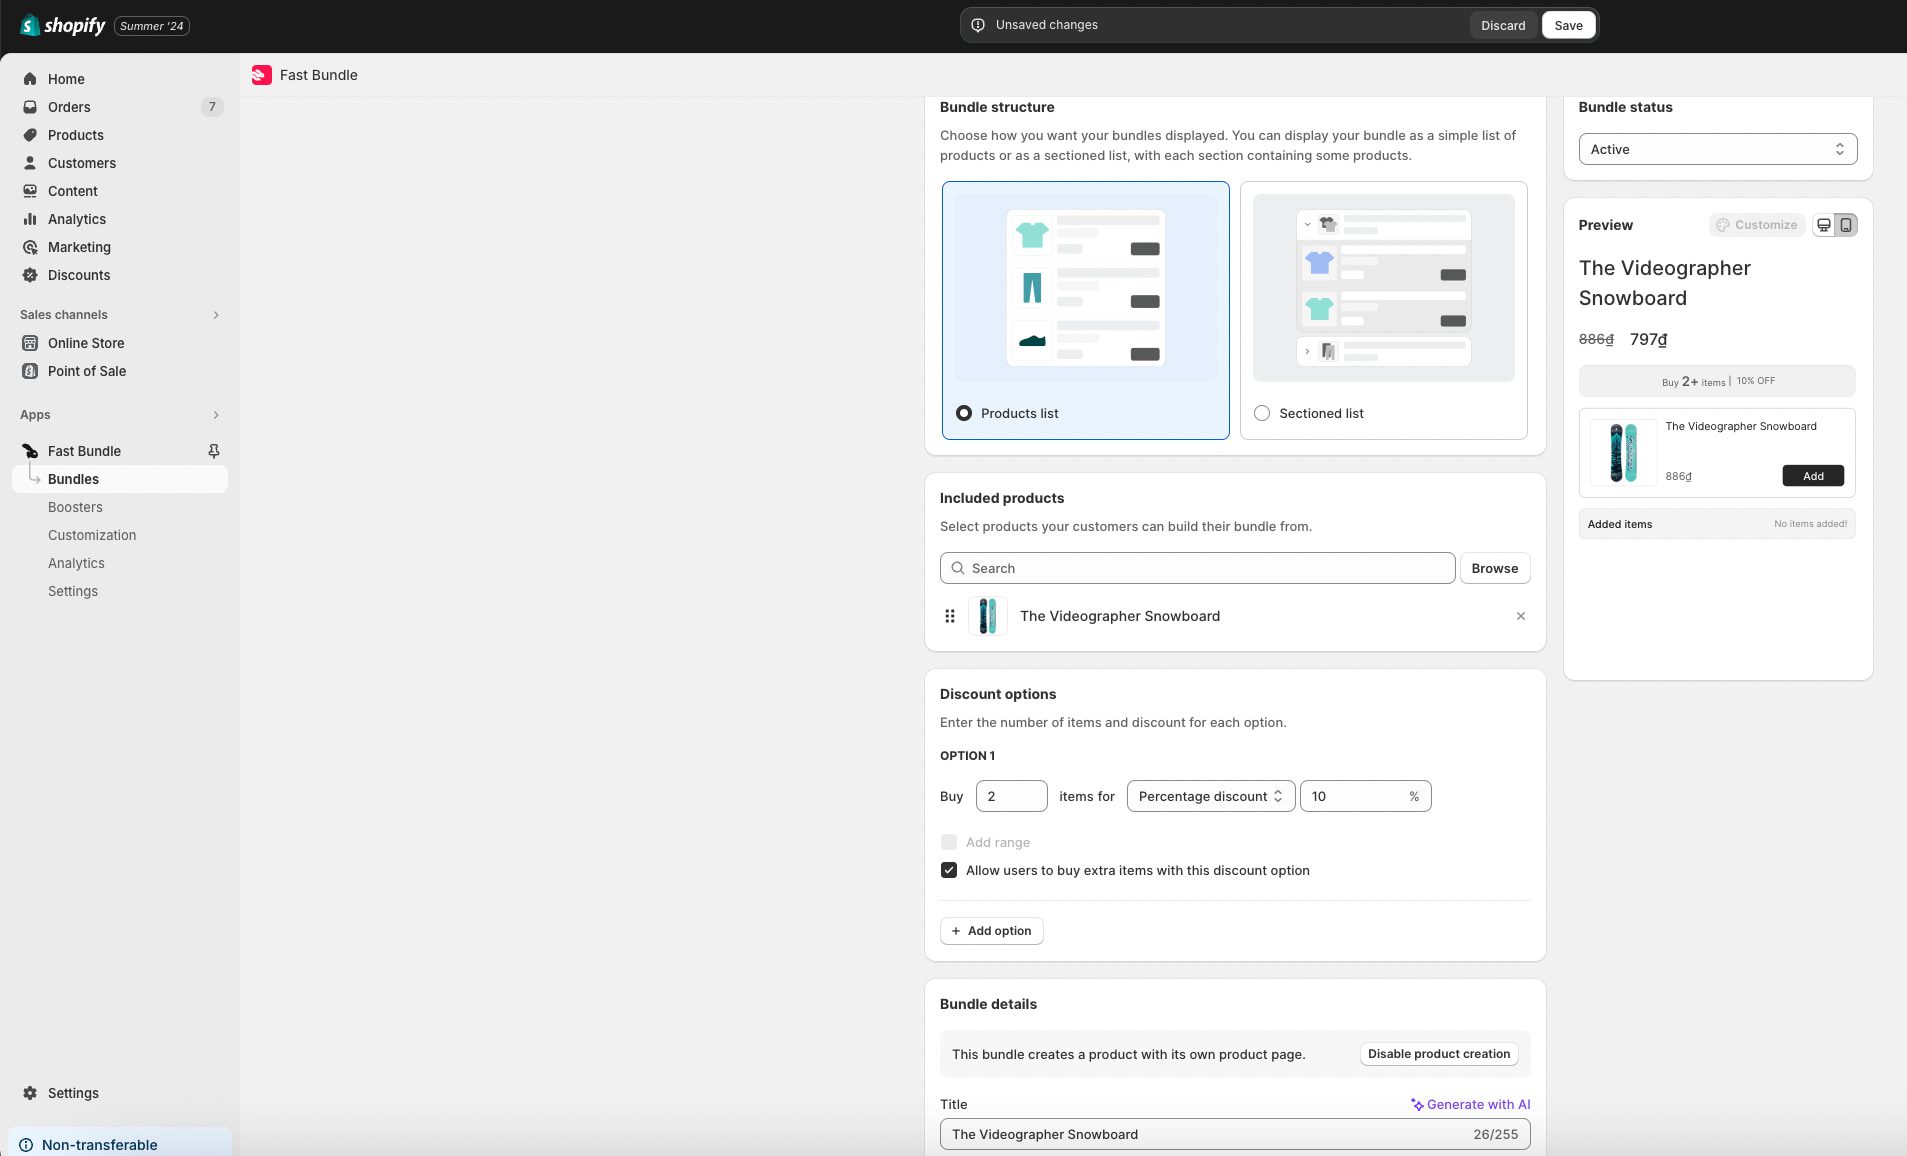Click the Add option button

991,931
